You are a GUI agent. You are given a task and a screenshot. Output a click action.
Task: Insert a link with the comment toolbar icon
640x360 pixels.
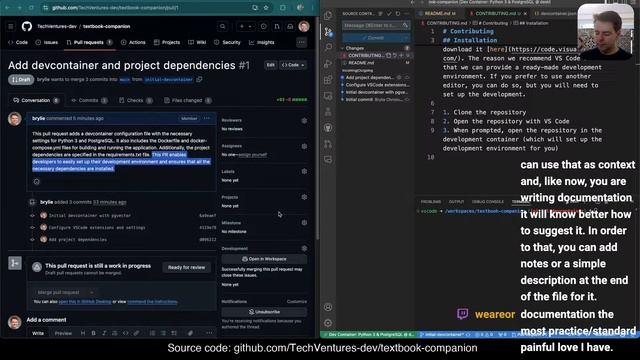[x=136, y=333]
